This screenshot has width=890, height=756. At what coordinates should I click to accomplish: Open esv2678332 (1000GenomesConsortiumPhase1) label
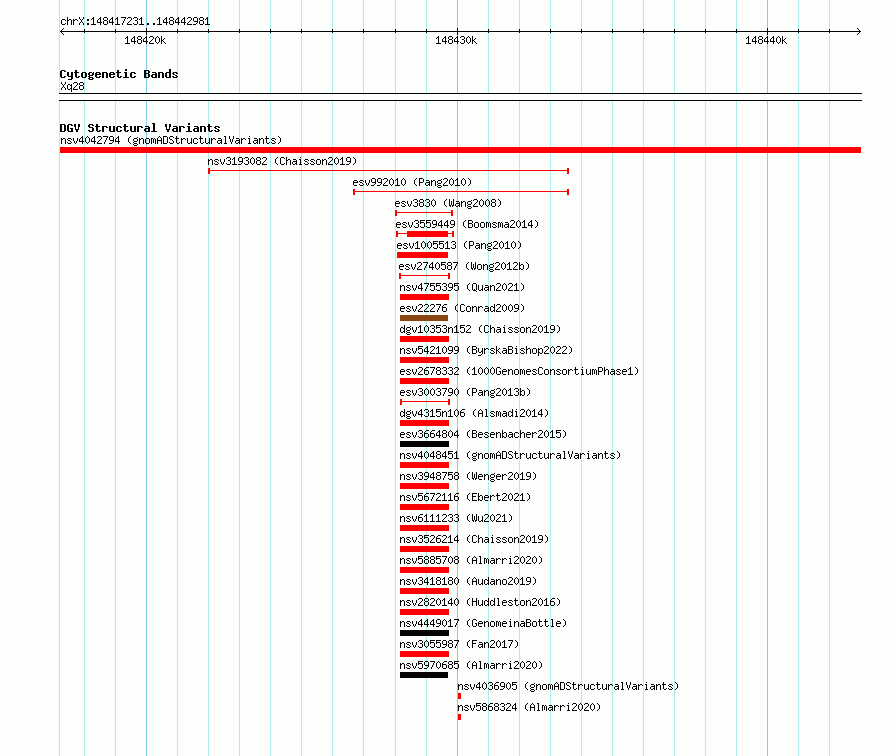coord(519,371)
